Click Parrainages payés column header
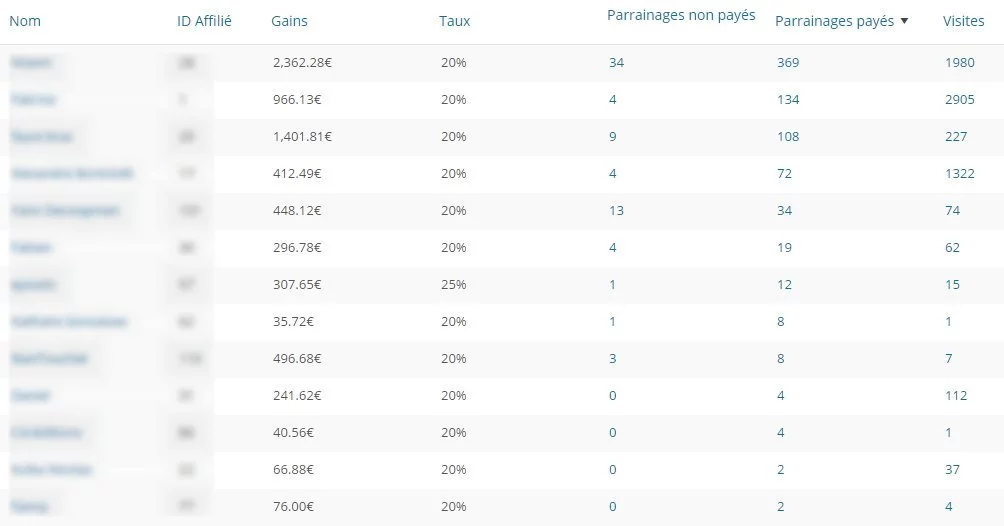Viewport: 1004px width, 526px height. point(834,21)
